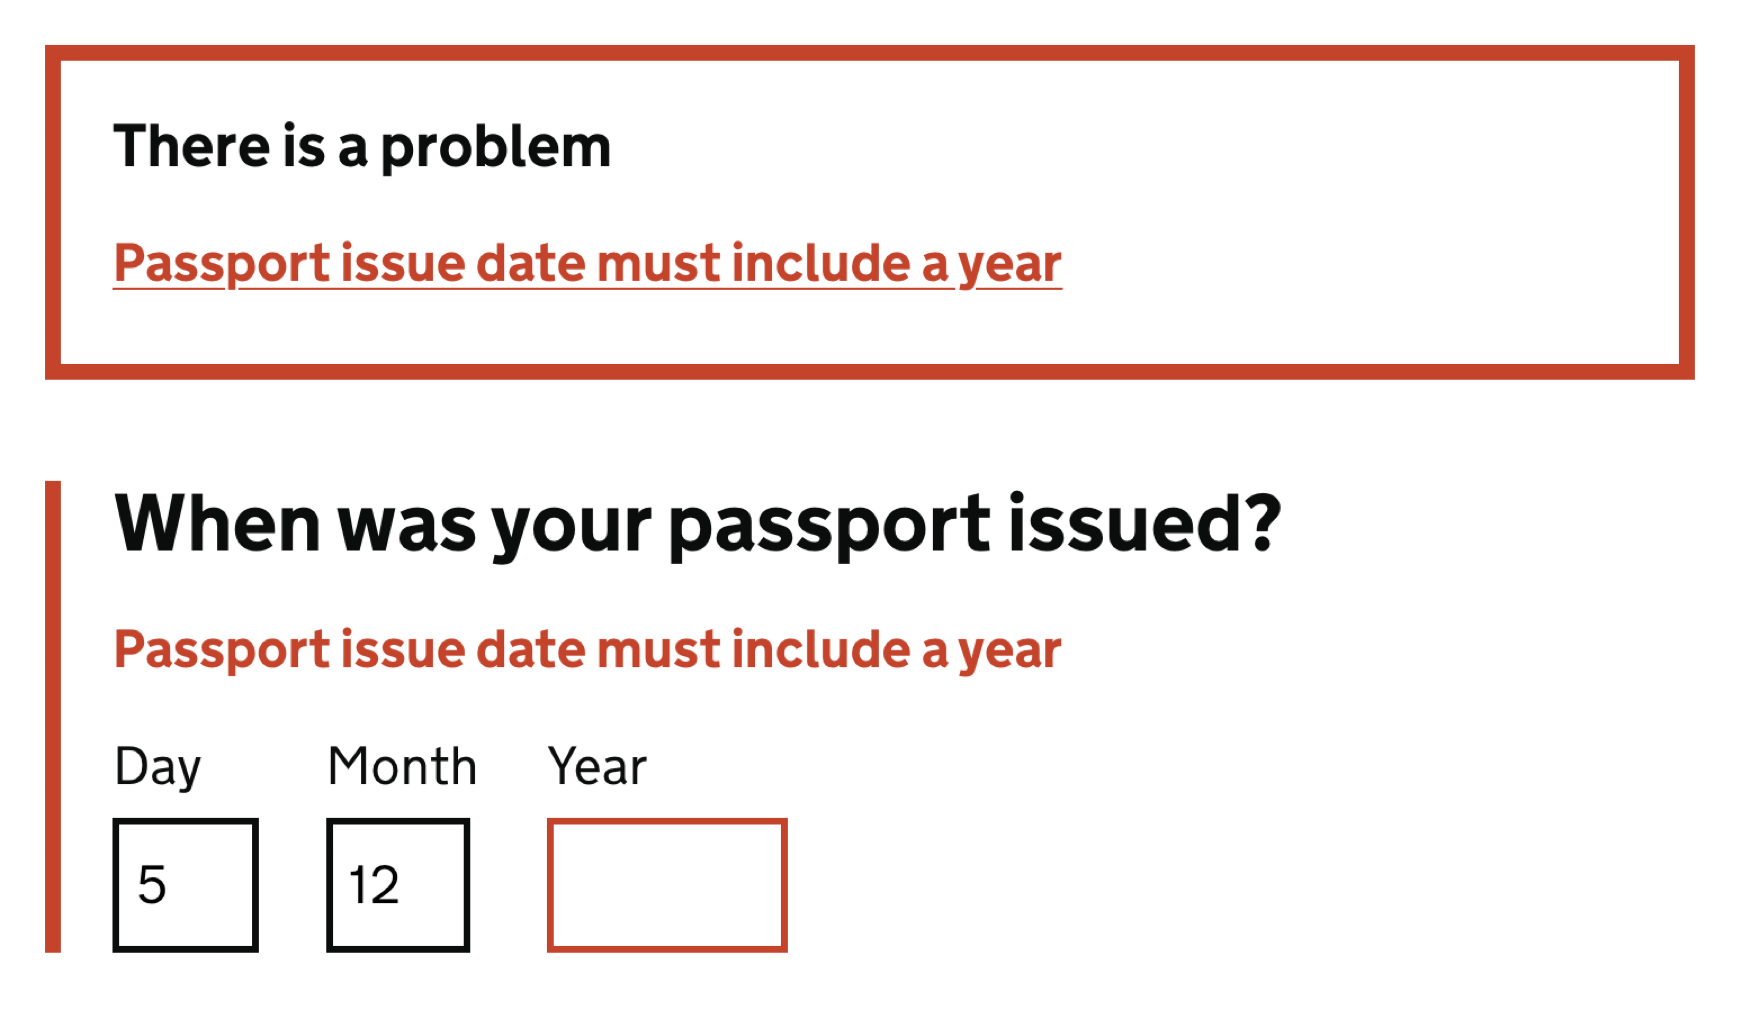Focus the Year field flagged with an error

point(667,882)
